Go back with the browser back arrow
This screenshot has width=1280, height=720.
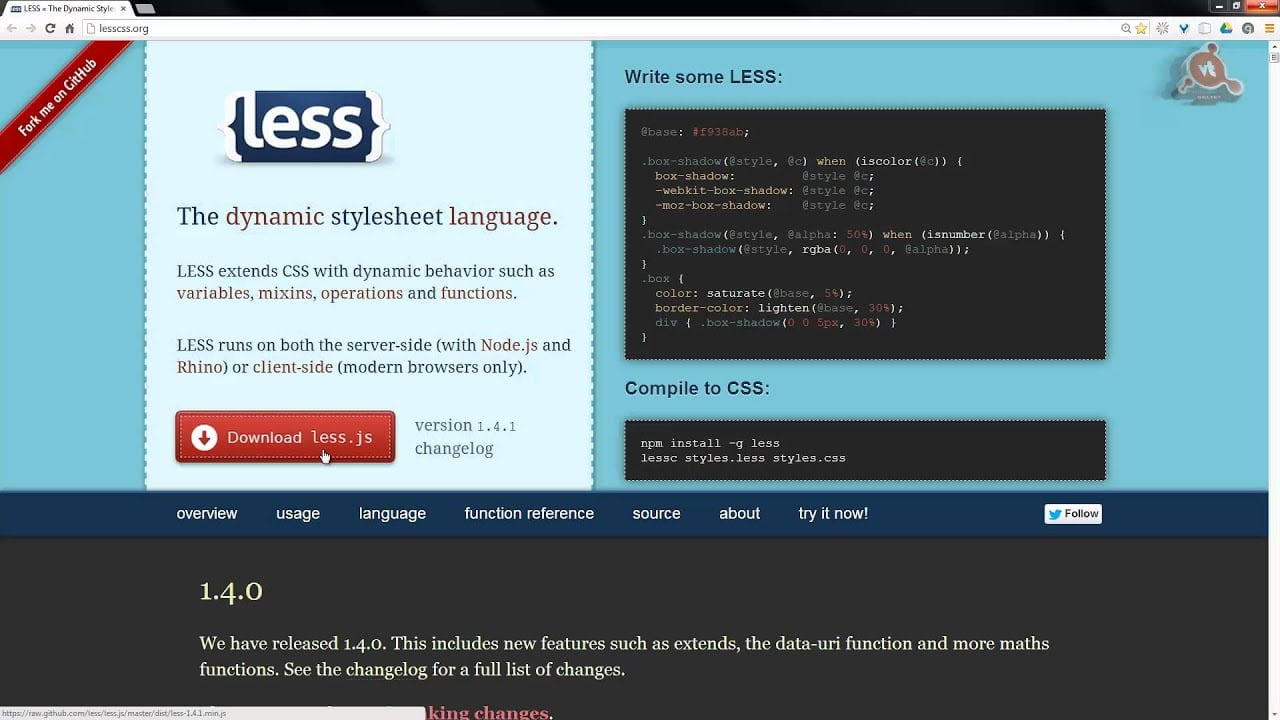(x=12, y=28)
